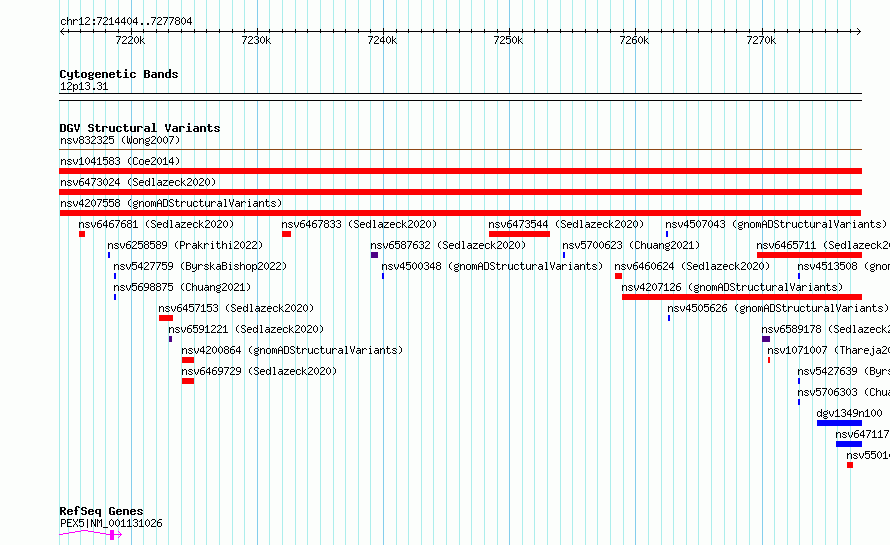Select the purple block under nsv6587632
Viewport: 890px width, 545px height.
click(374, 255)
